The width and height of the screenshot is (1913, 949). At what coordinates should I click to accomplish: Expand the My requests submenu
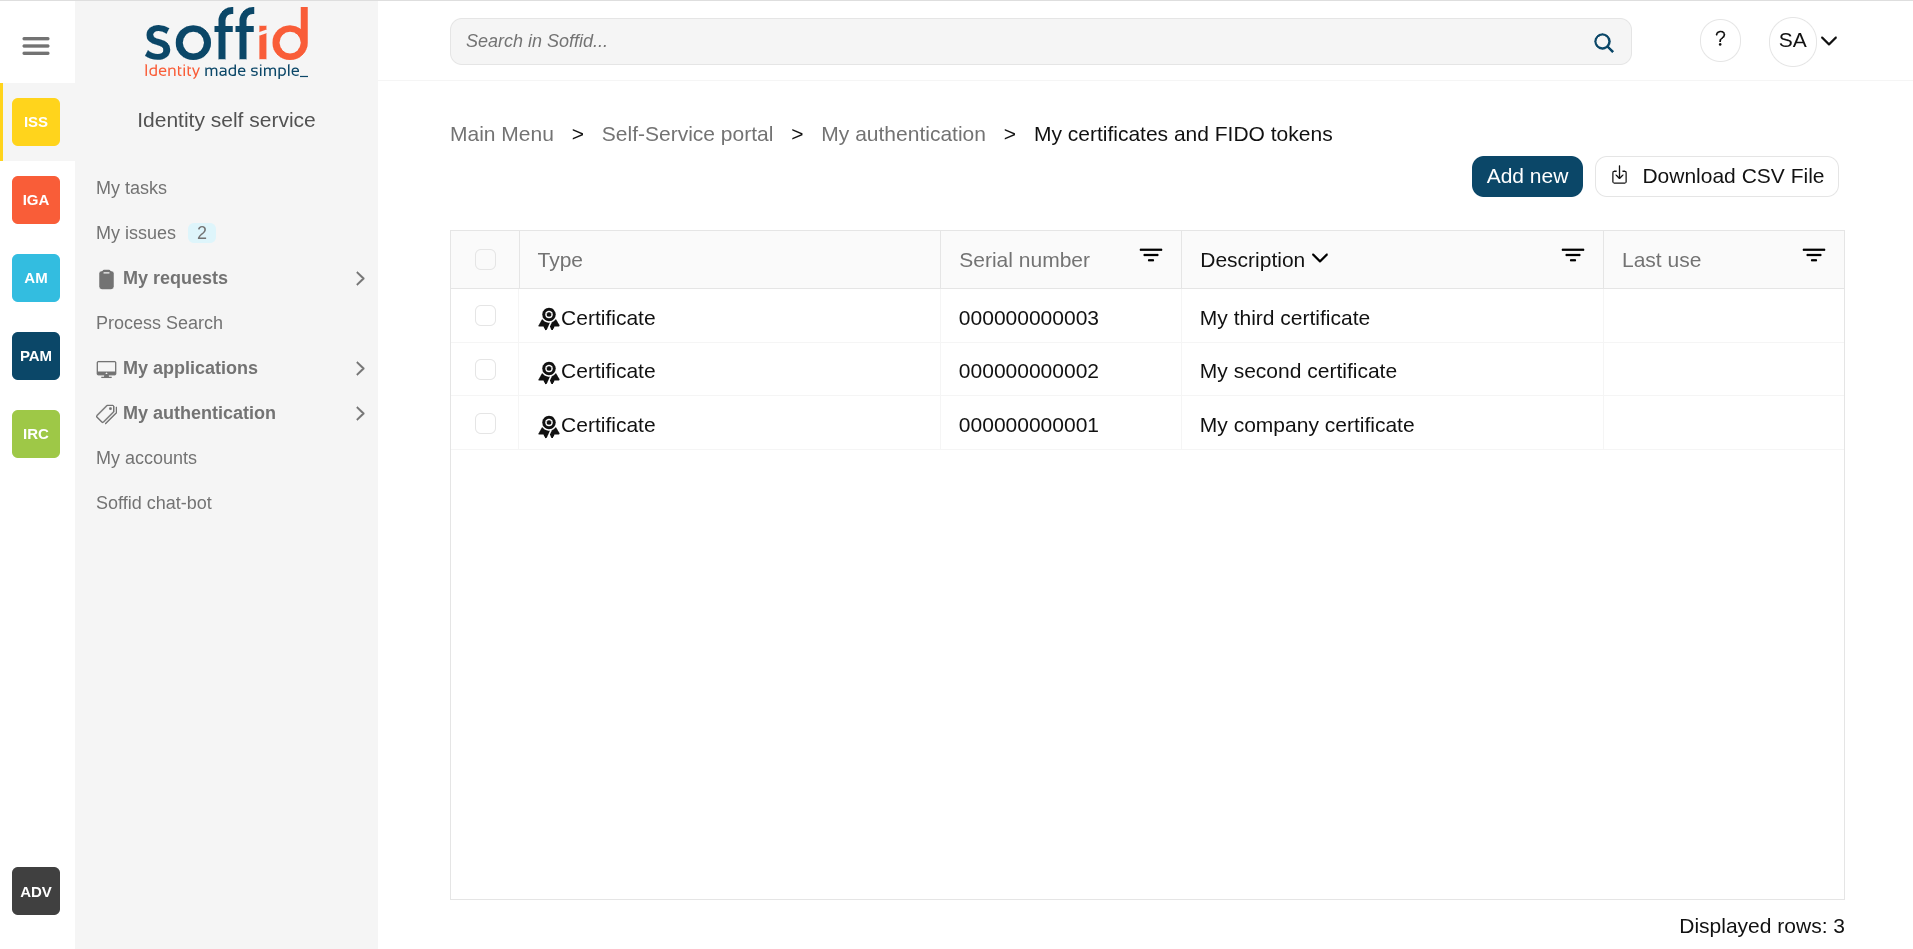coord(360,279)
